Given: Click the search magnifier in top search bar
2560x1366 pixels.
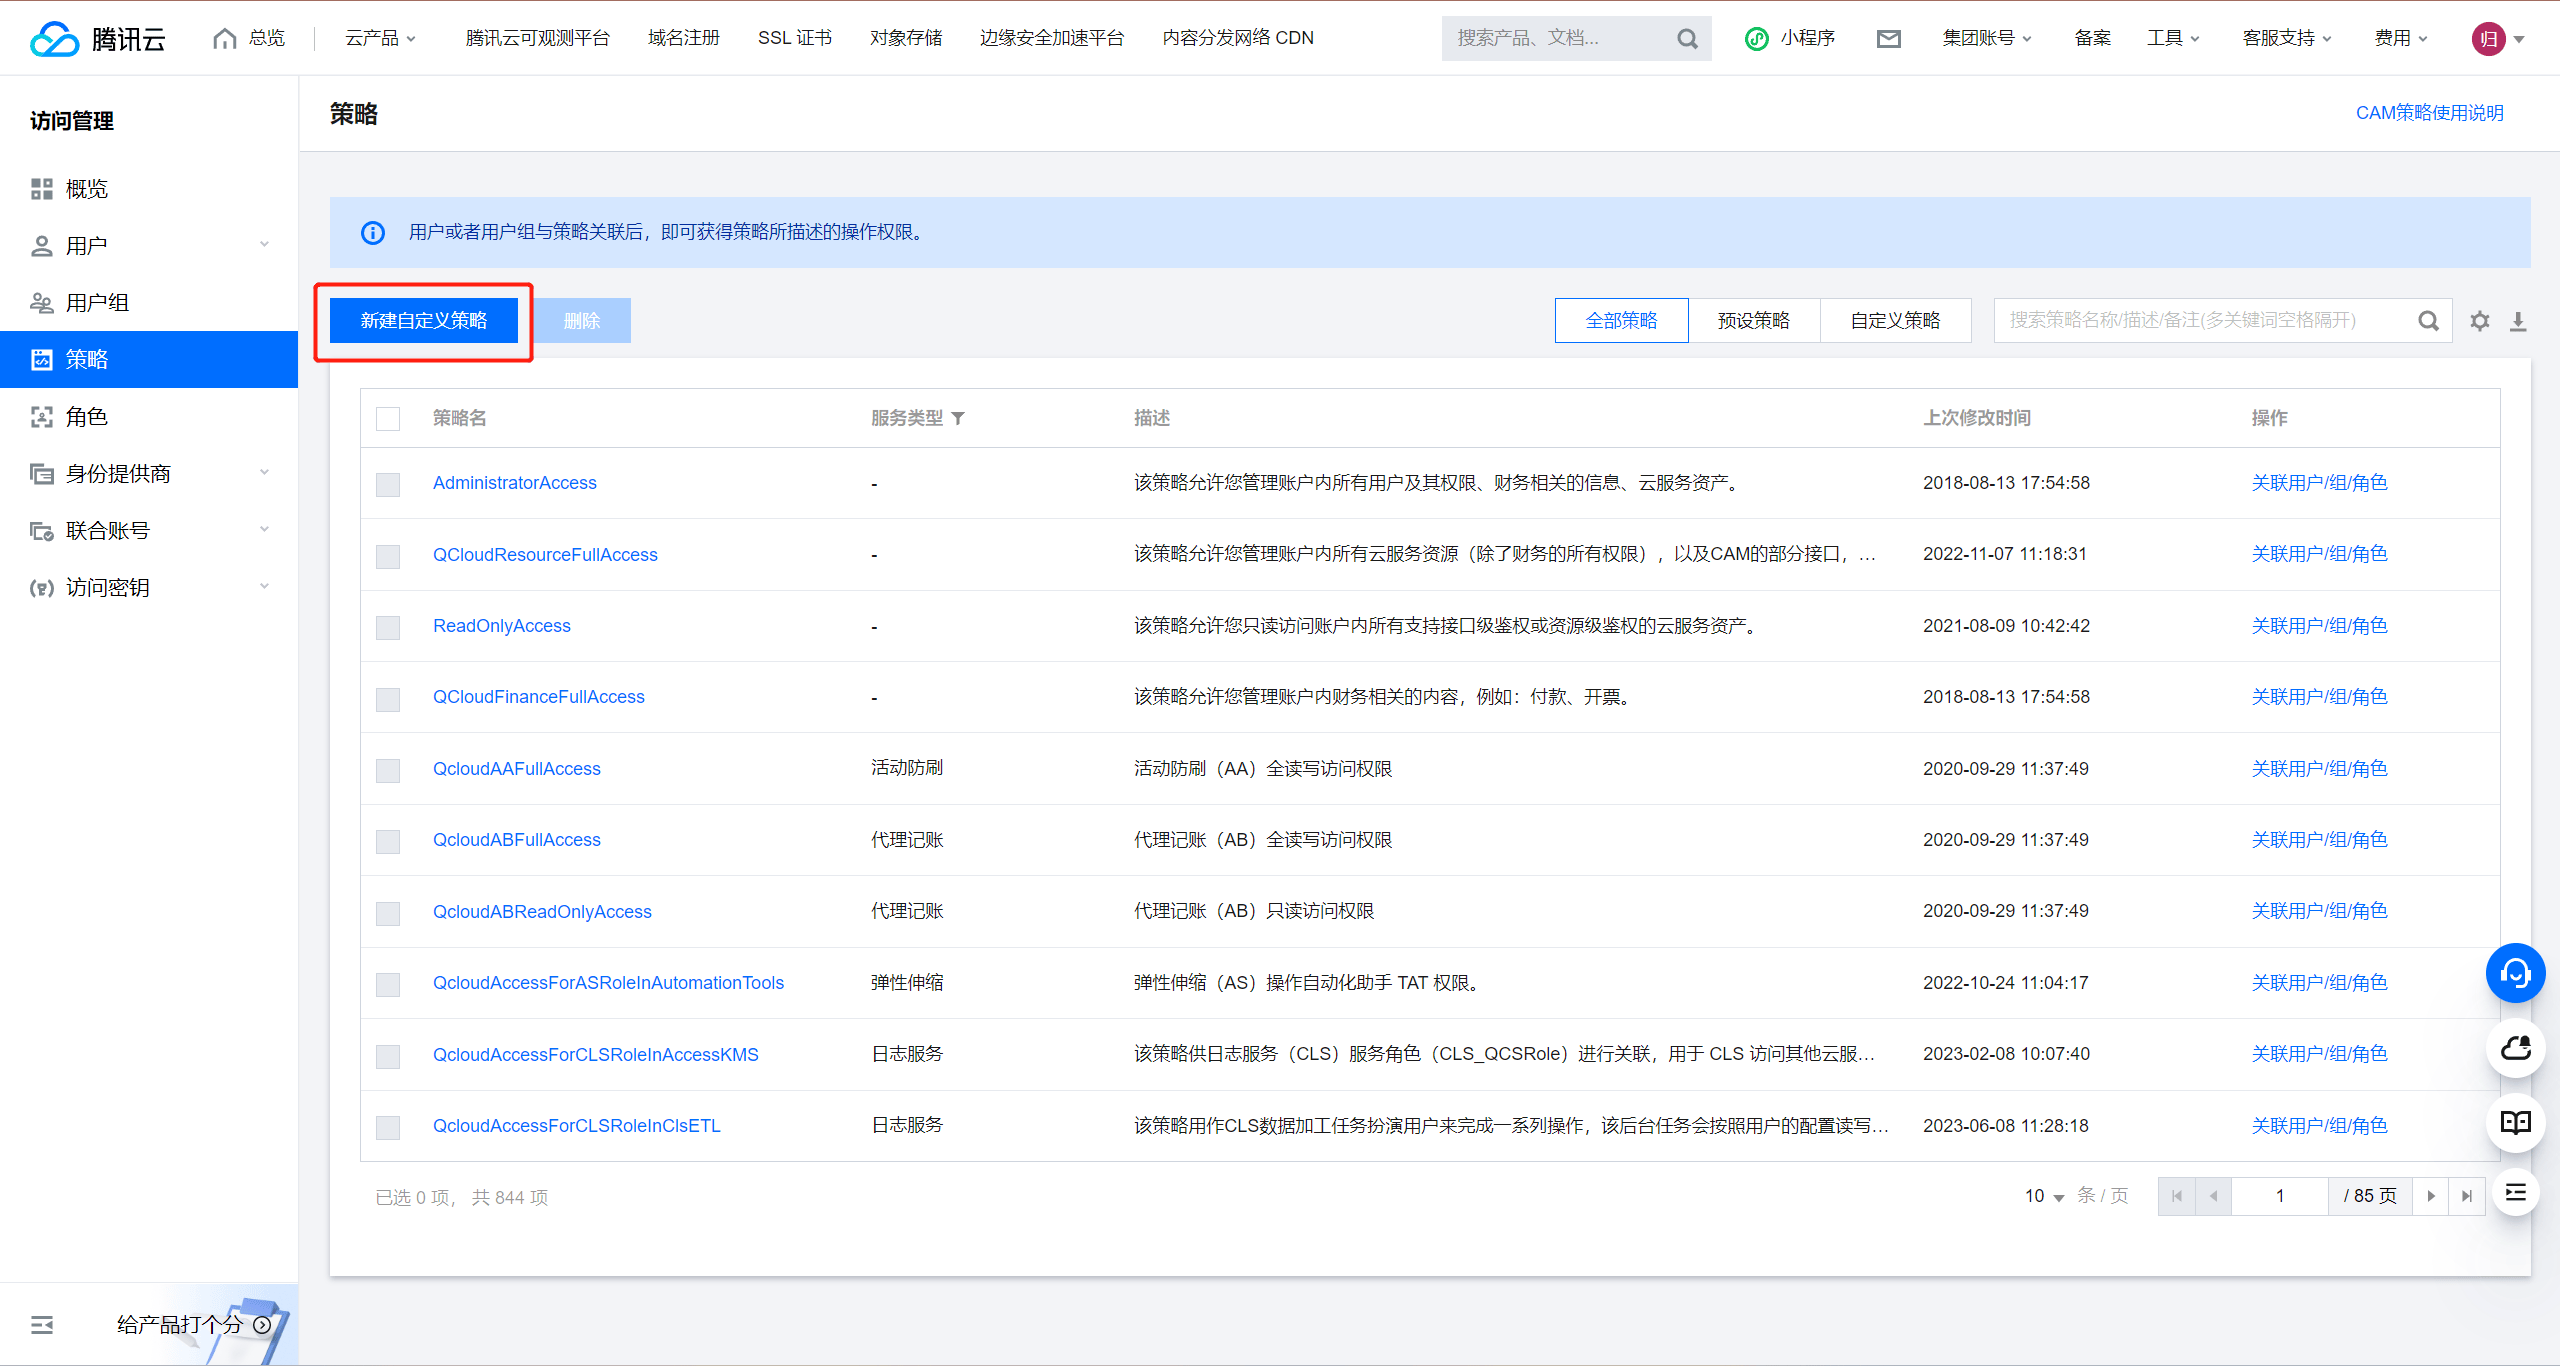Looking at the screenshot, I should [1687, 38].
